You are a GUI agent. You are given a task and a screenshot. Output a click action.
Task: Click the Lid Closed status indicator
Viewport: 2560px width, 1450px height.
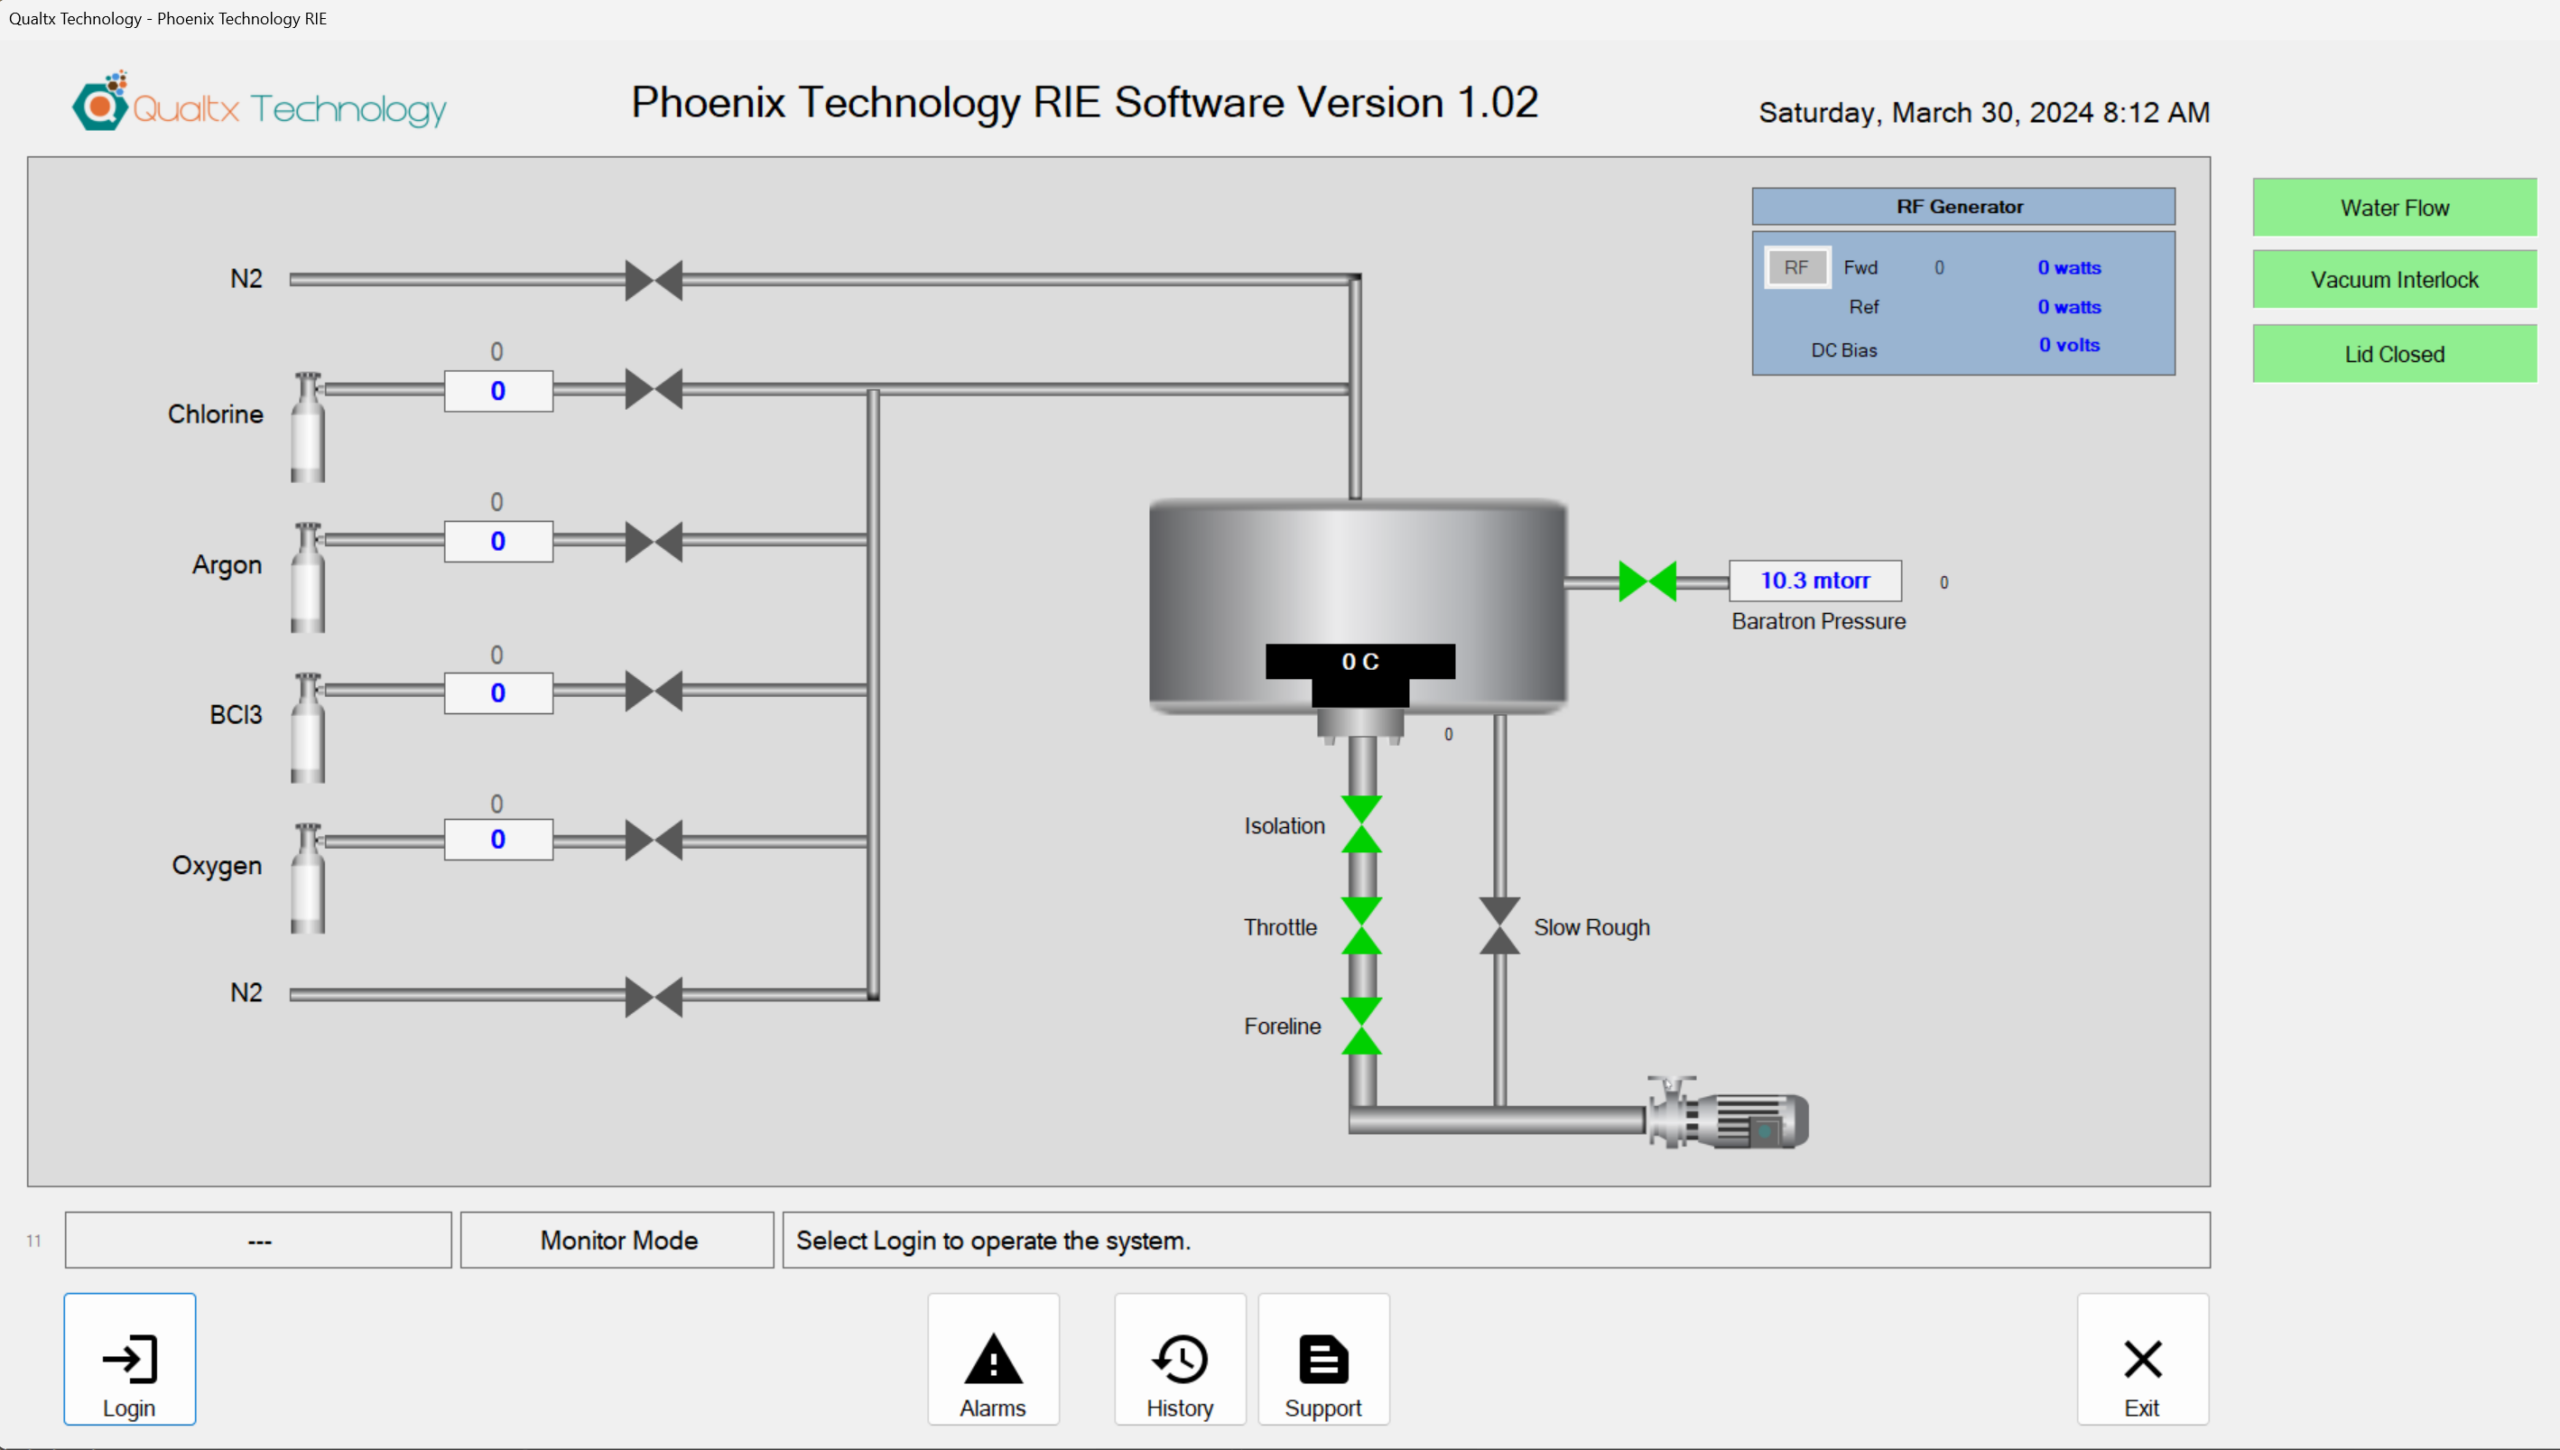click(2394, 354)
